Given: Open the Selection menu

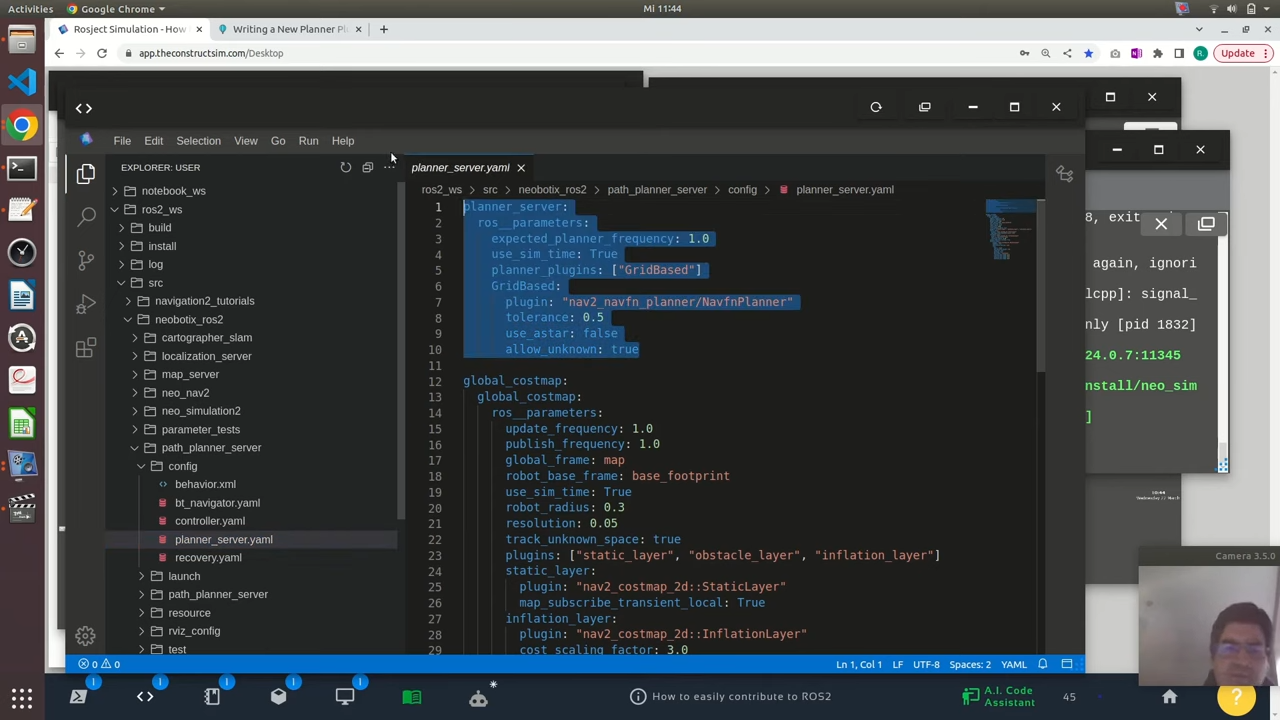Looking at the screenshot, I should click(198, 141).
